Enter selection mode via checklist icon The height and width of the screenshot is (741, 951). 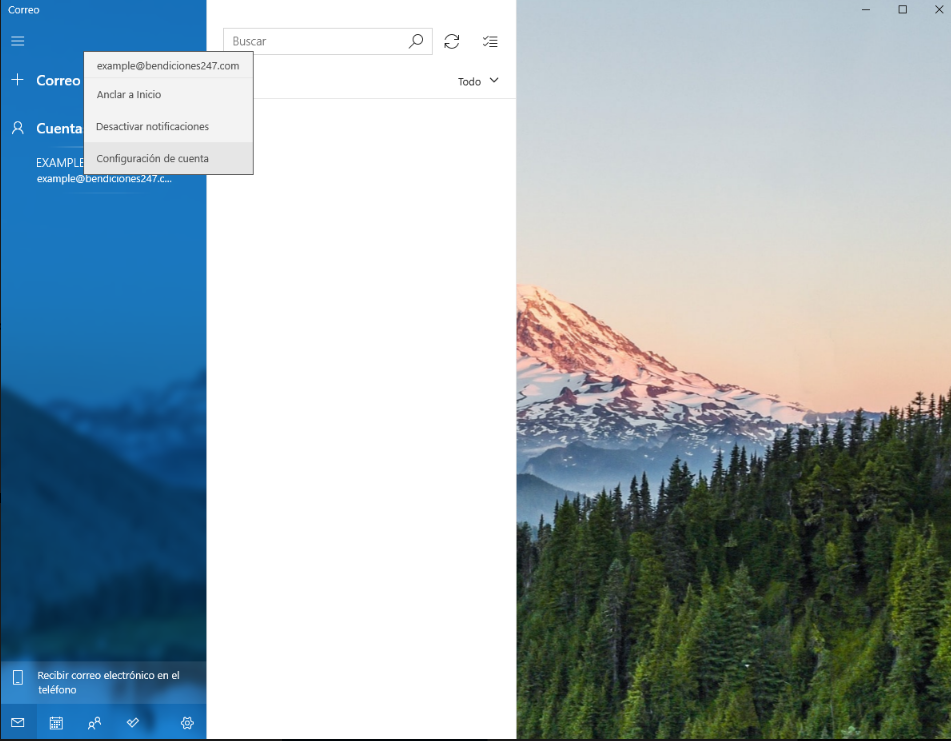[490, 41]
